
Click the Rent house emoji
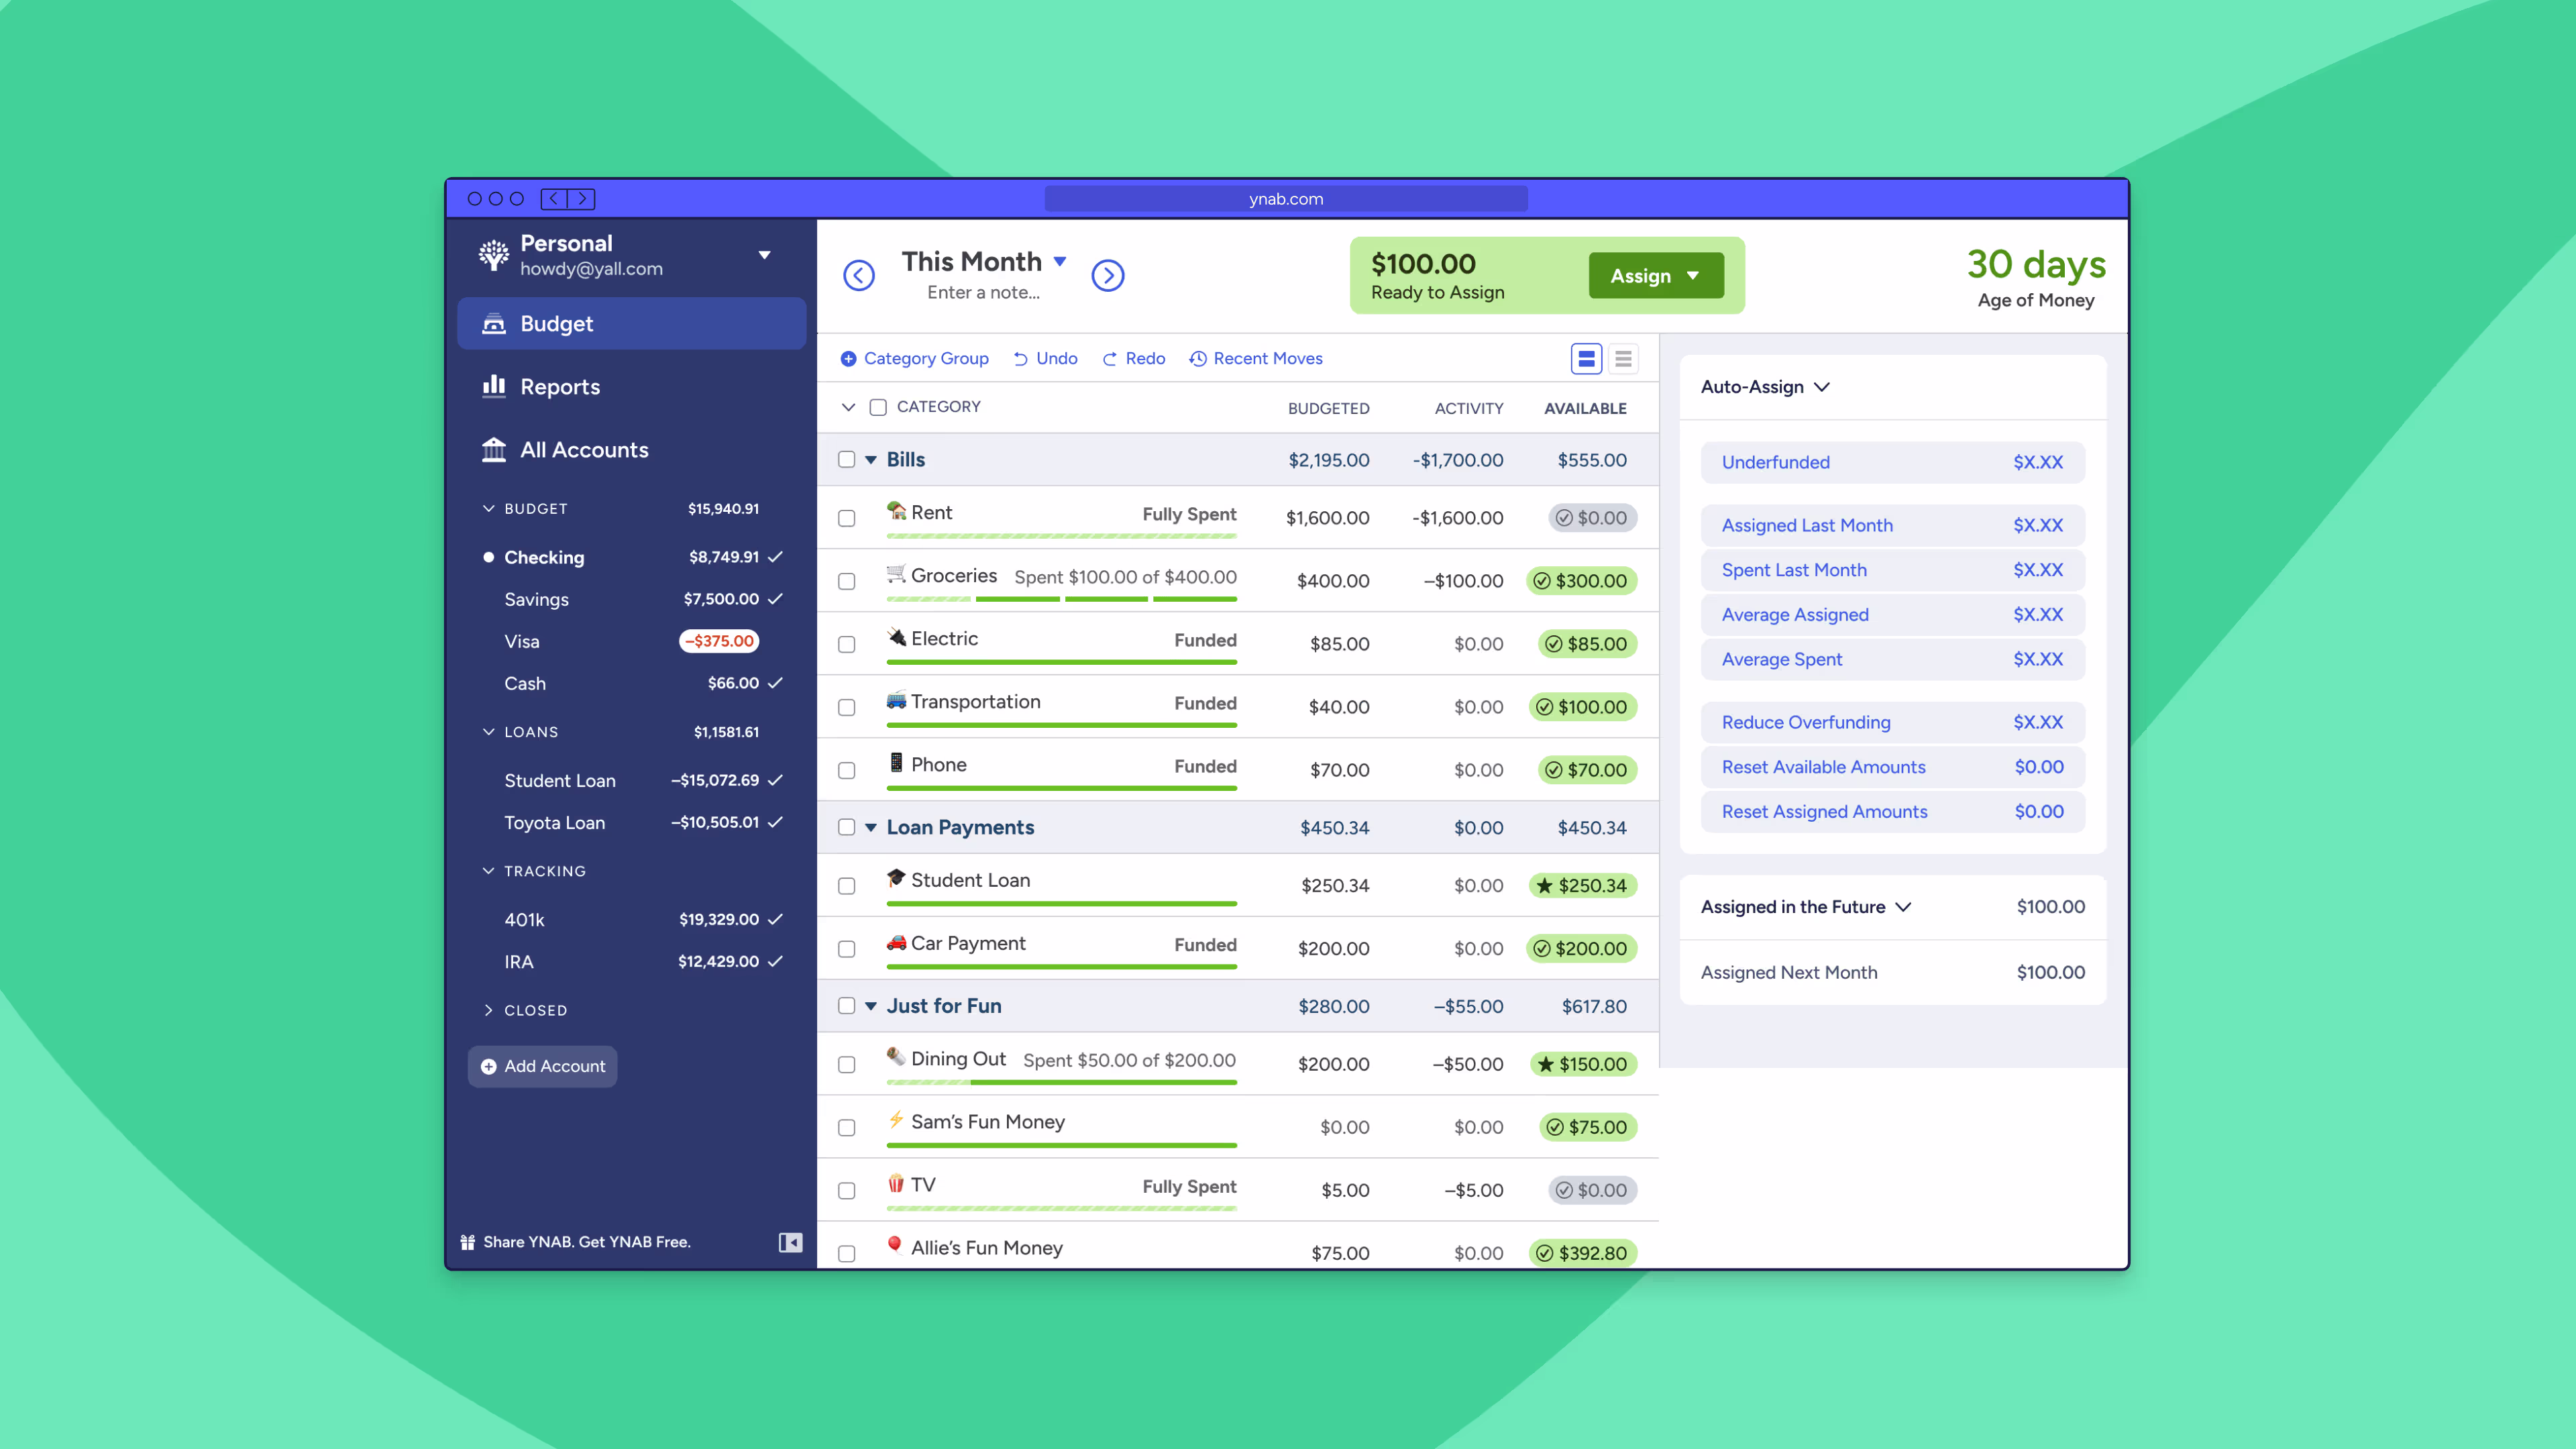click(896, 511)
